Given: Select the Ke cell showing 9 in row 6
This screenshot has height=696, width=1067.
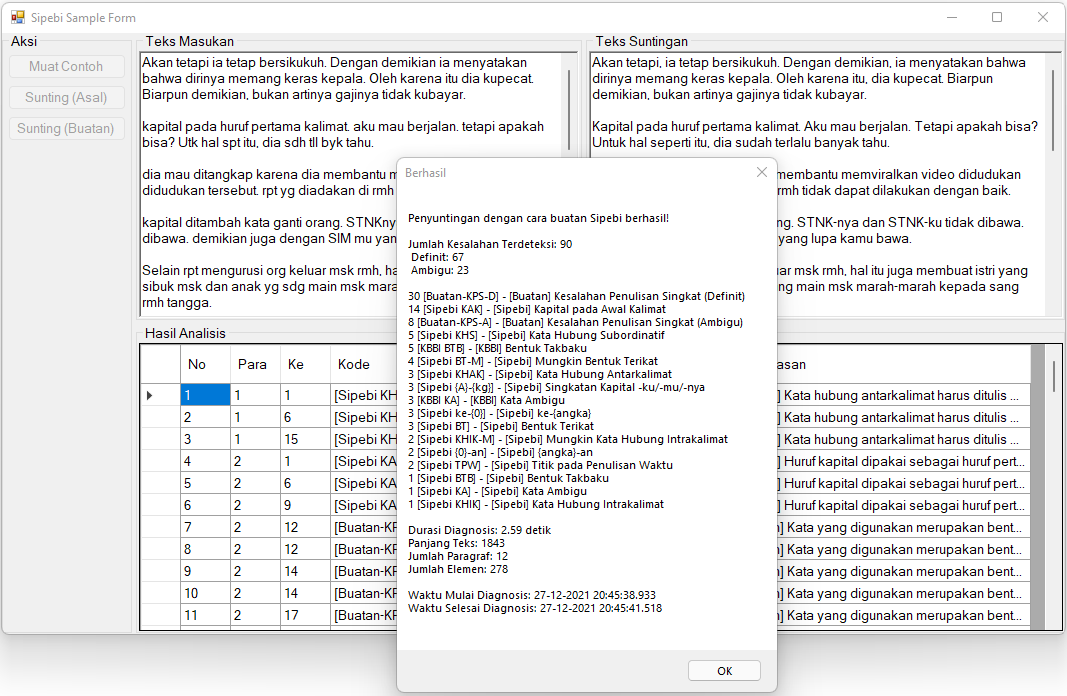Looking at the screenshot, I should (305, 506).
